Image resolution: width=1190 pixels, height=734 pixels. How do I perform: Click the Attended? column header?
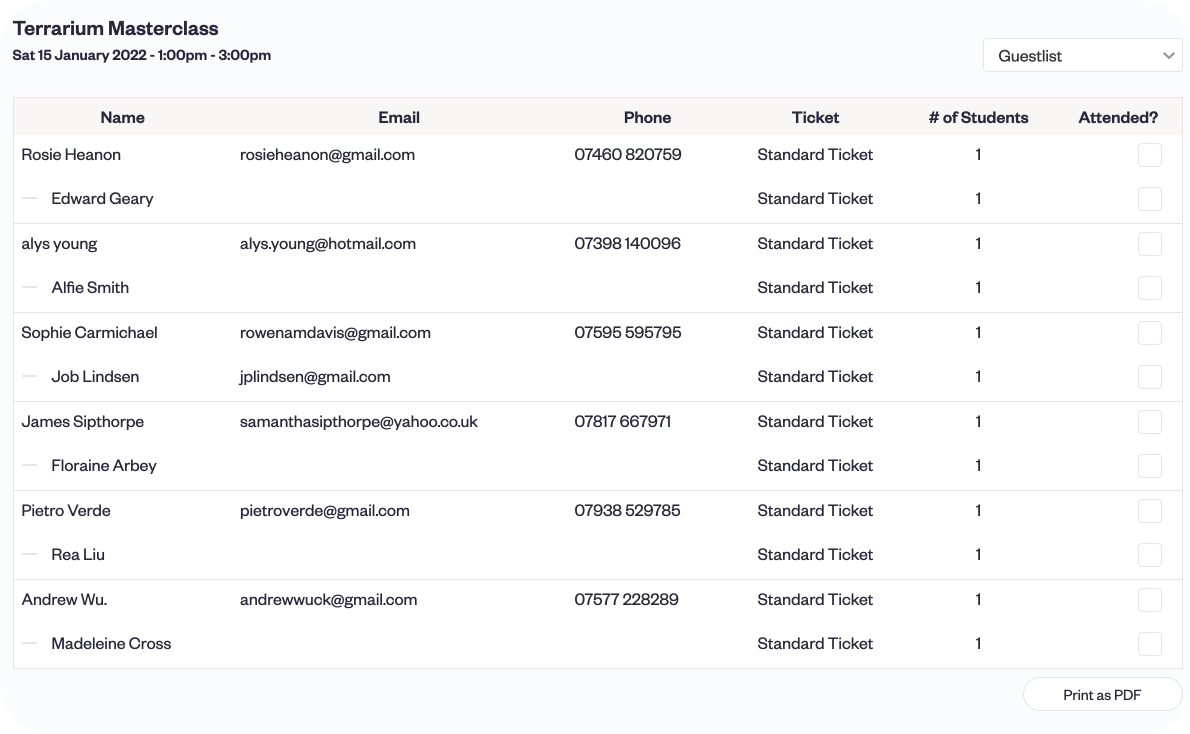coord(1118,117)
